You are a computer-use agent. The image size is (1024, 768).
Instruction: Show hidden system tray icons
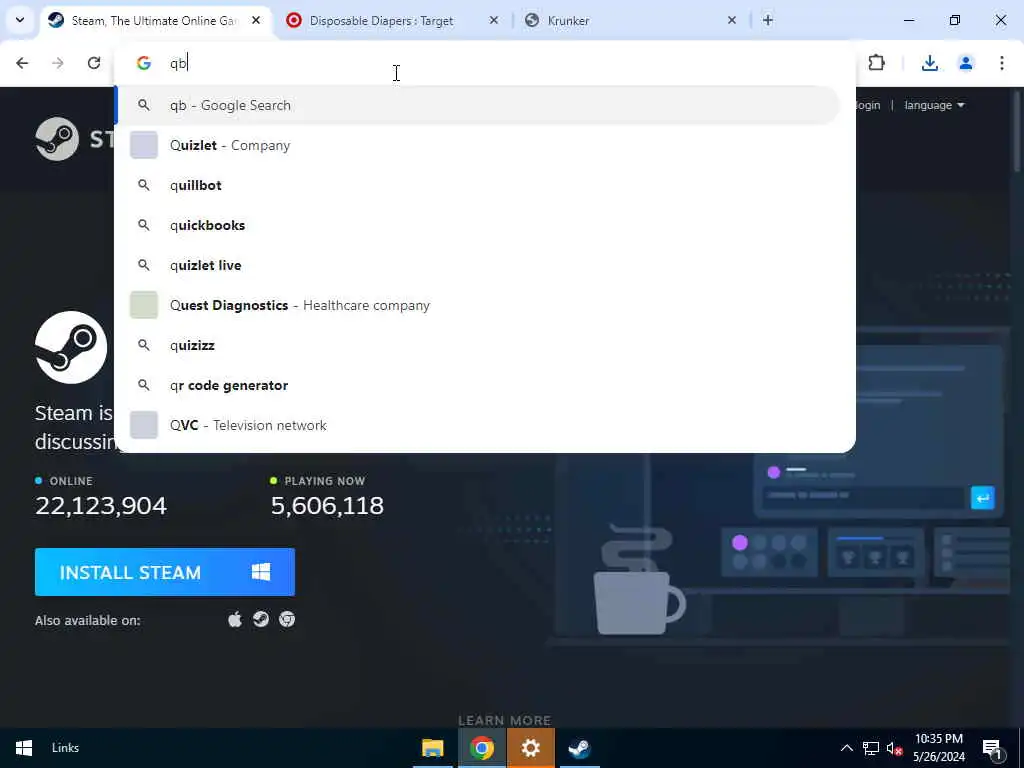pyautogui.click(x=846, y=748)
